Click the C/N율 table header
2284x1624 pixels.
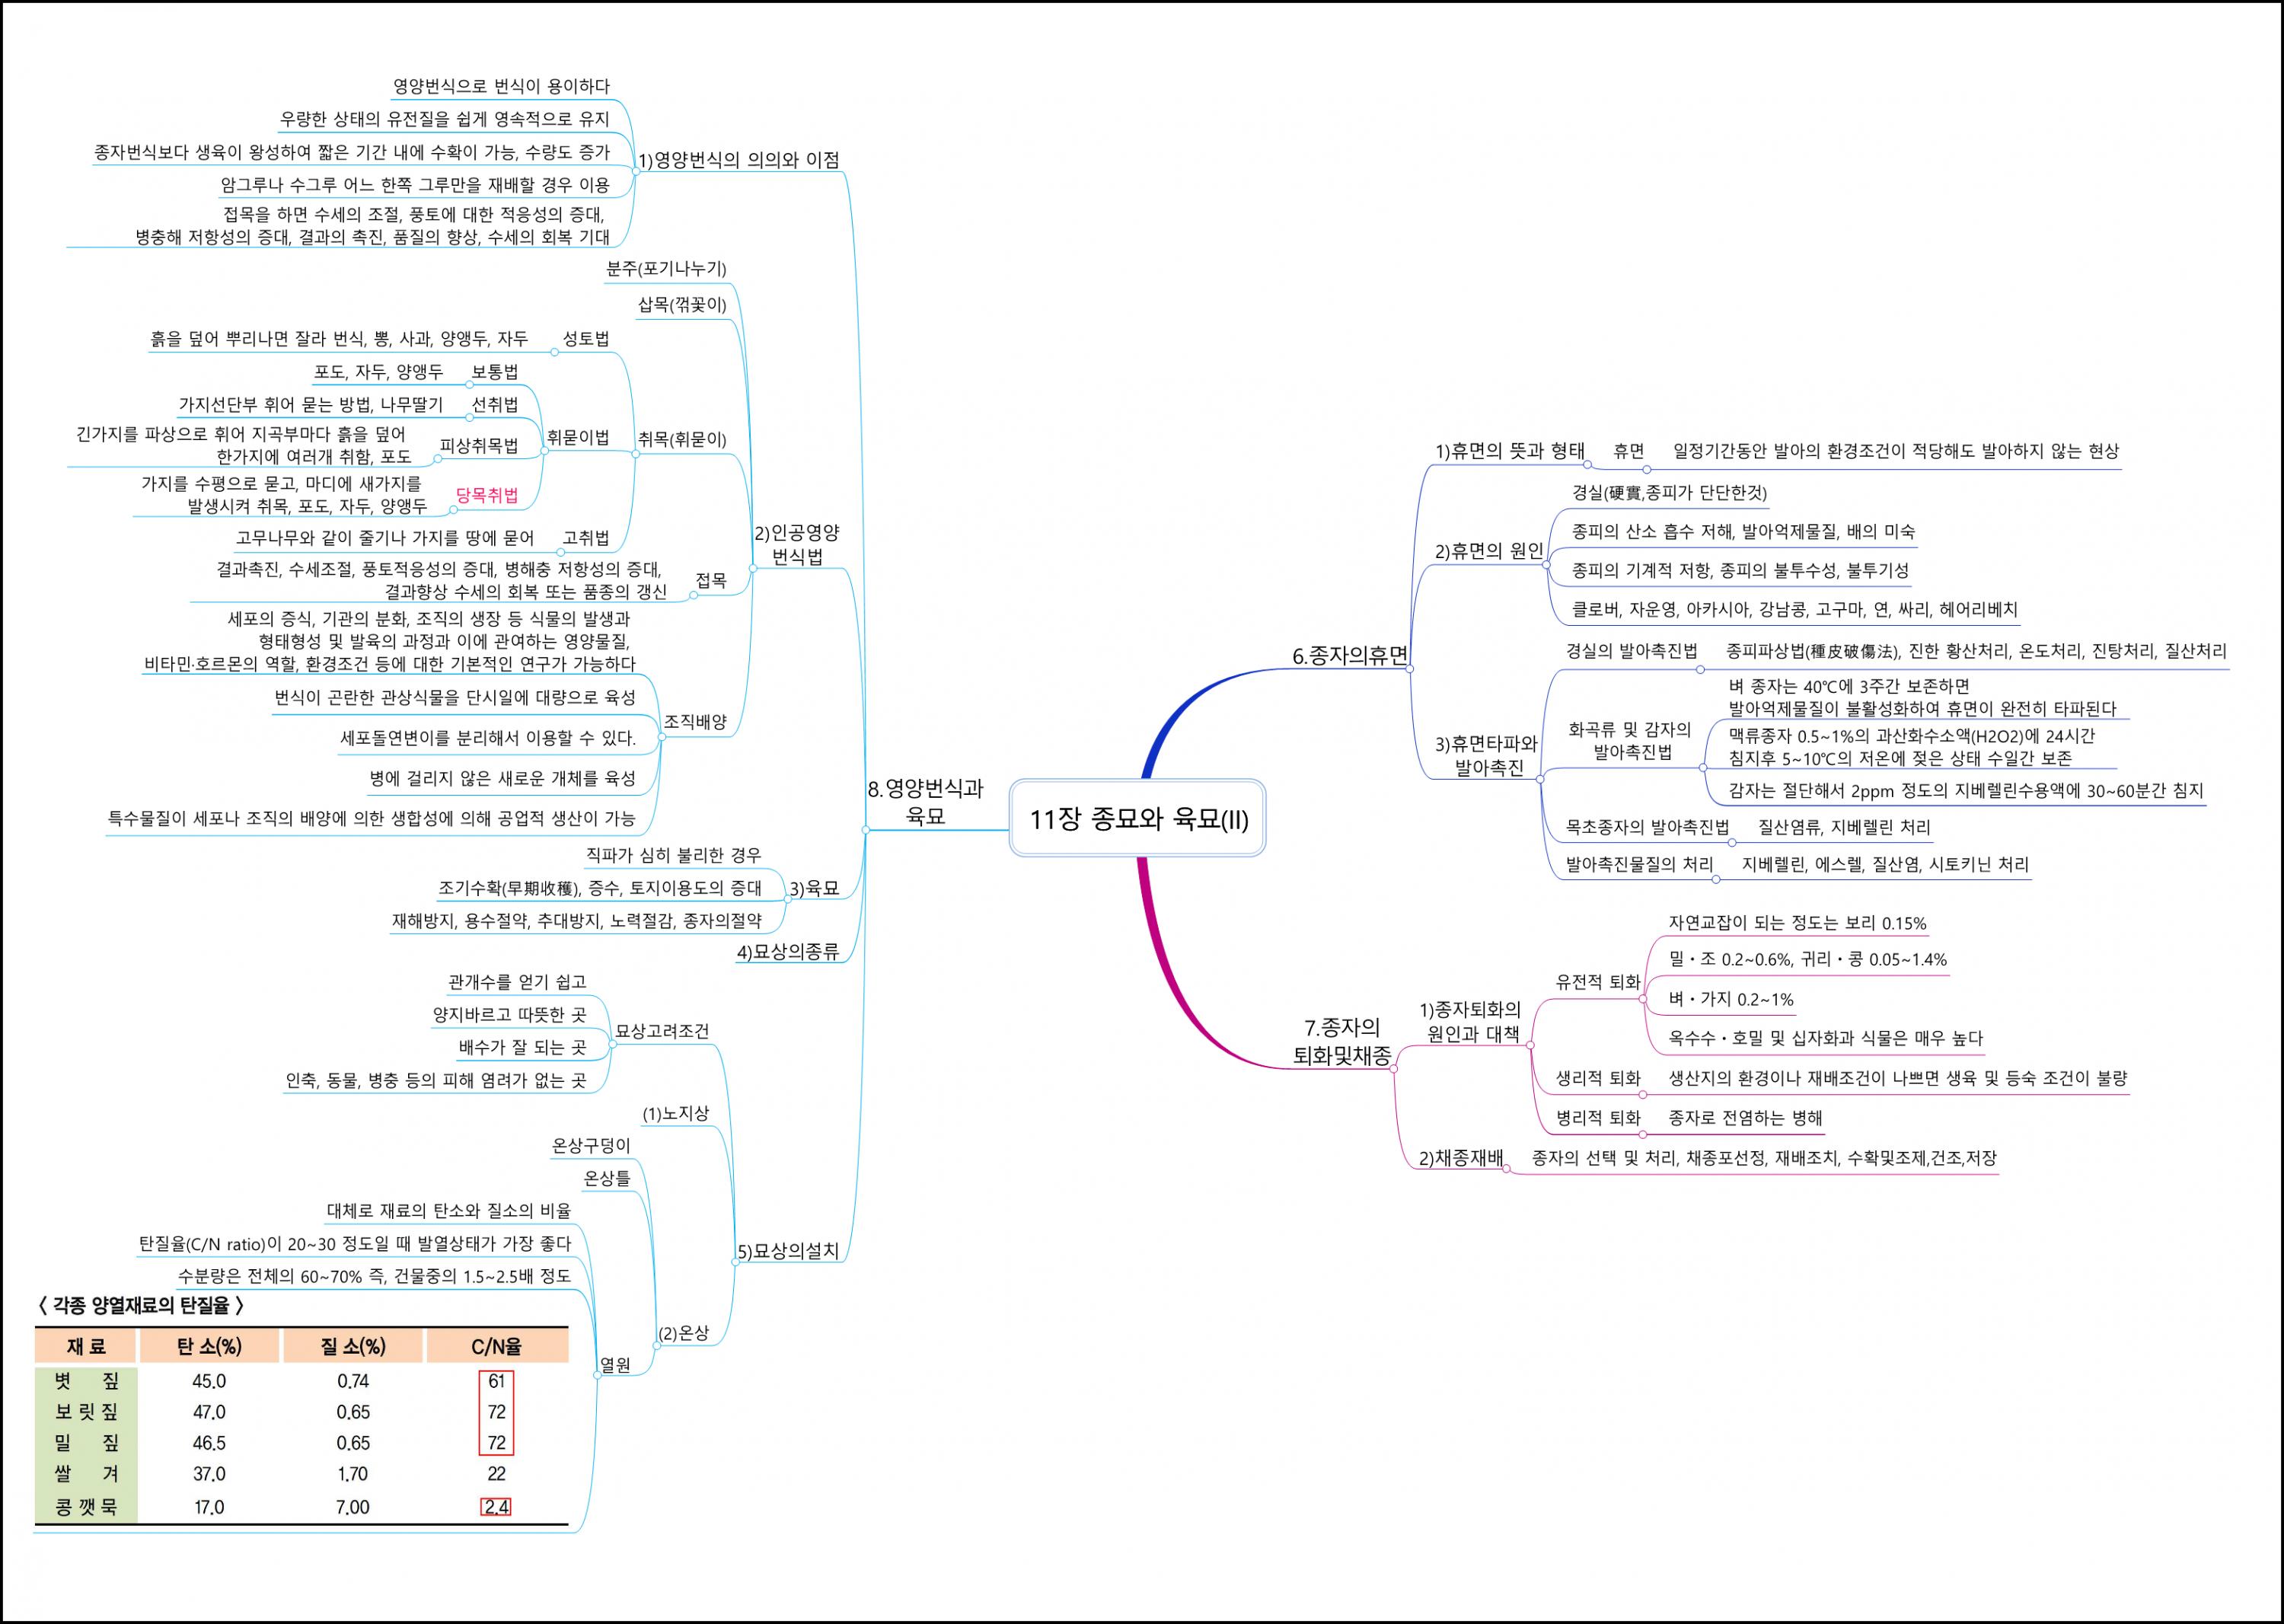click(x=497, y=1347)
